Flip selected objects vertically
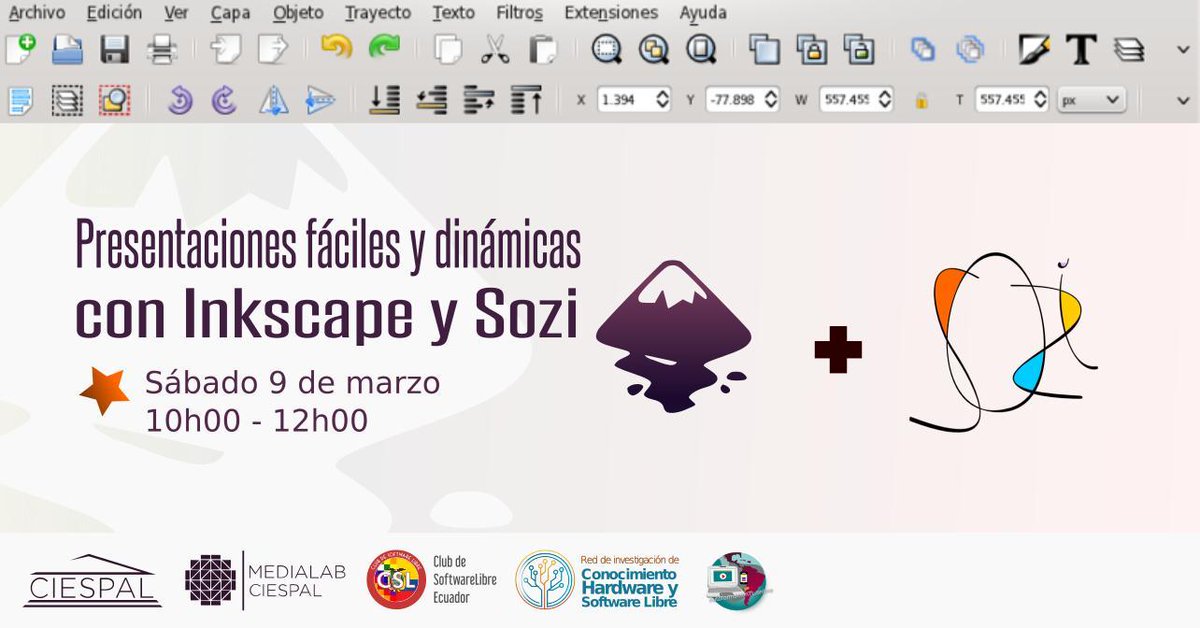 320,100
